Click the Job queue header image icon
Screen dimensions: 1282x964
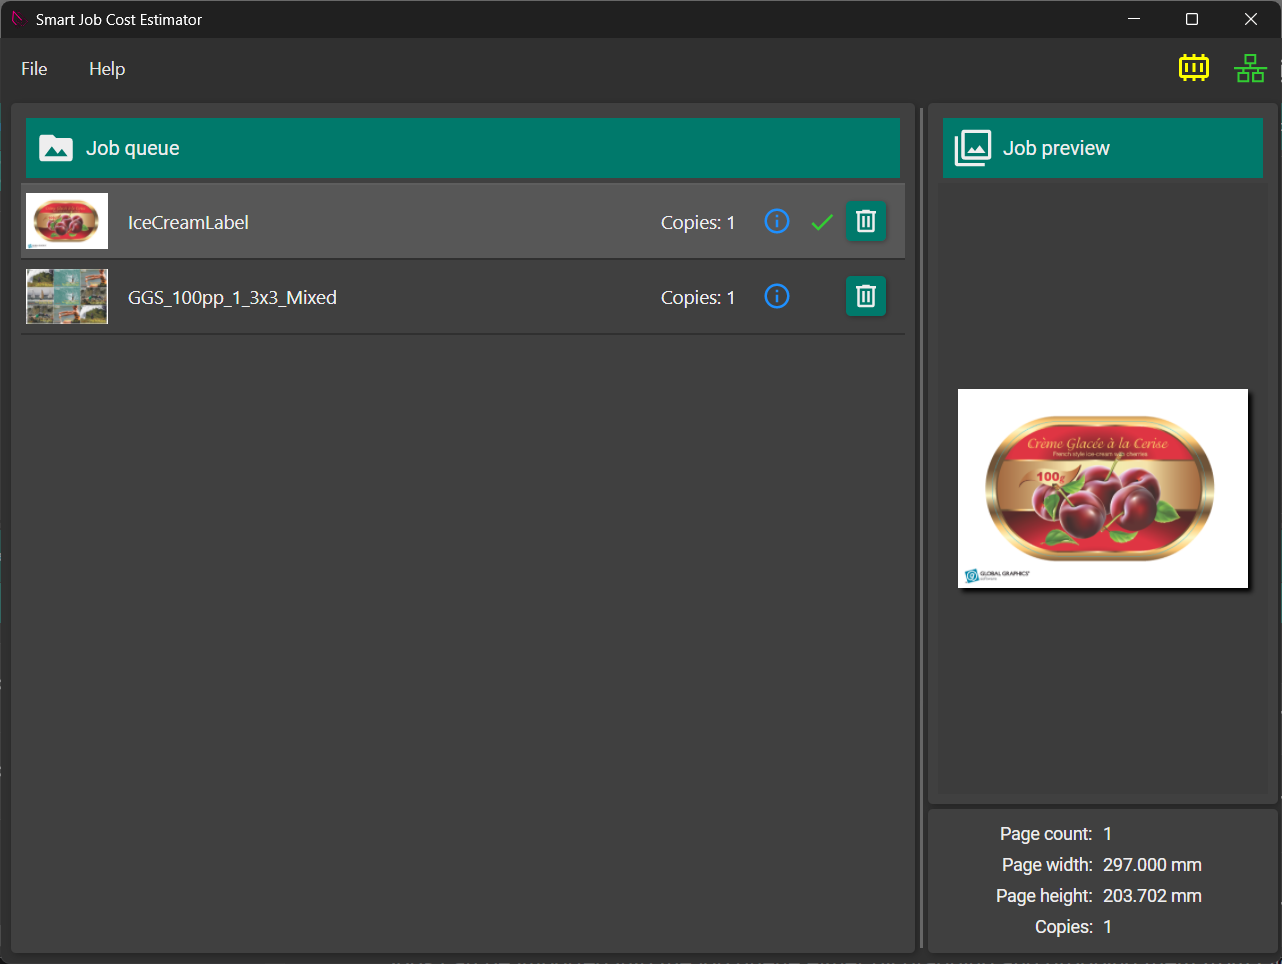(x=56, y=148)
